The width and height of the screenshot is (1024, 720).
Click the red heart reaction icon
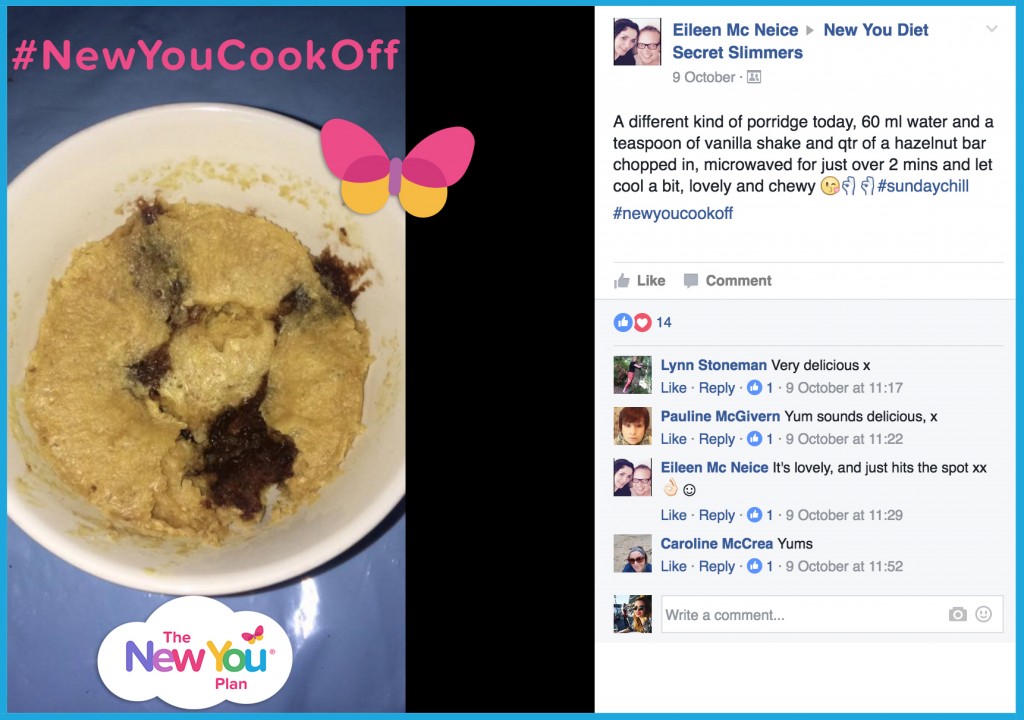[x=643, y=322]
